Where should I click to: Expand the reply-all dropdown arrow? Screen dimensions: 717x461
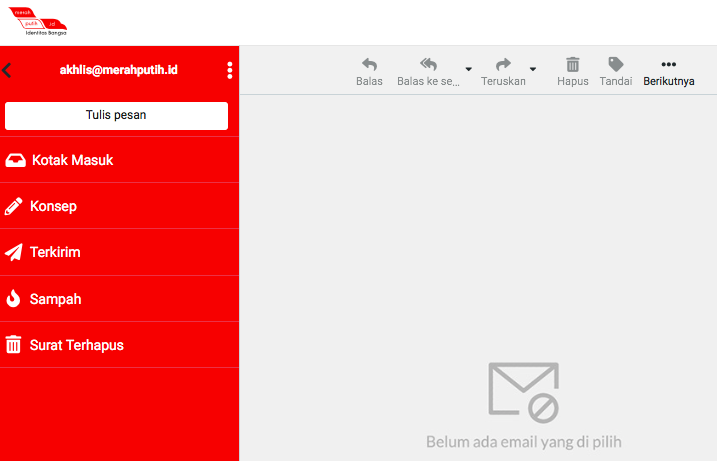point(469,69)
